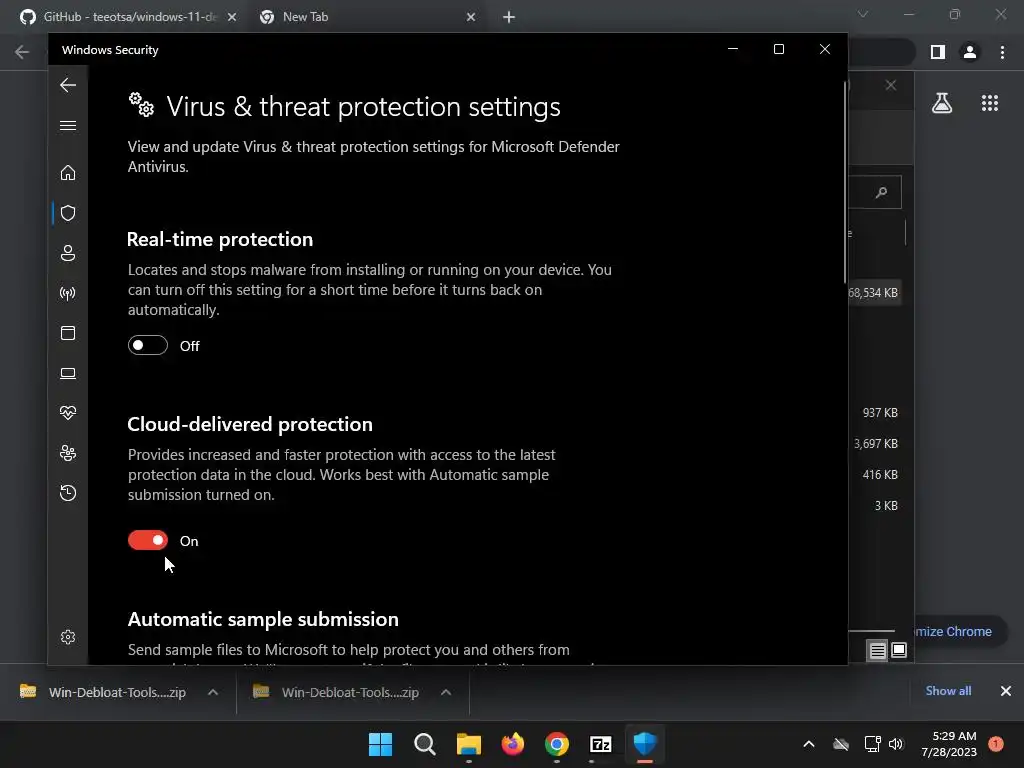This screenshot has height=768, width=1024.
Task: Turn on Real-time protection toggle
Action: [148, 345]
